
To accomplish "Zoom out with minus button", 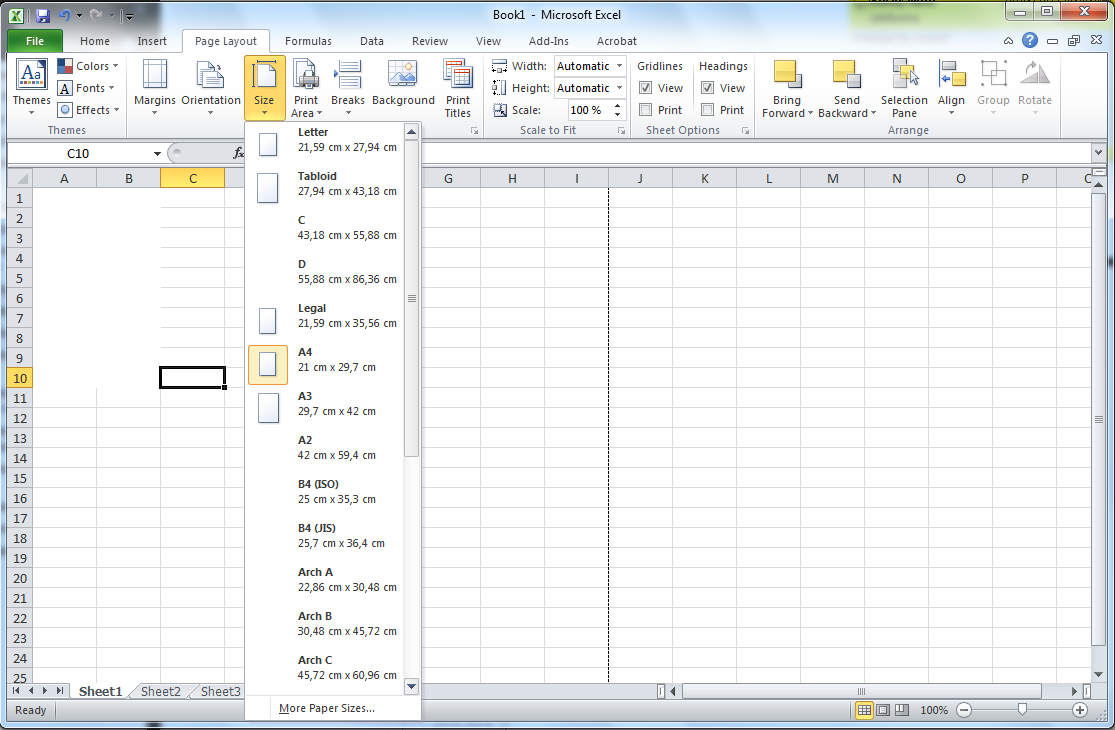I will coord(964,710).
